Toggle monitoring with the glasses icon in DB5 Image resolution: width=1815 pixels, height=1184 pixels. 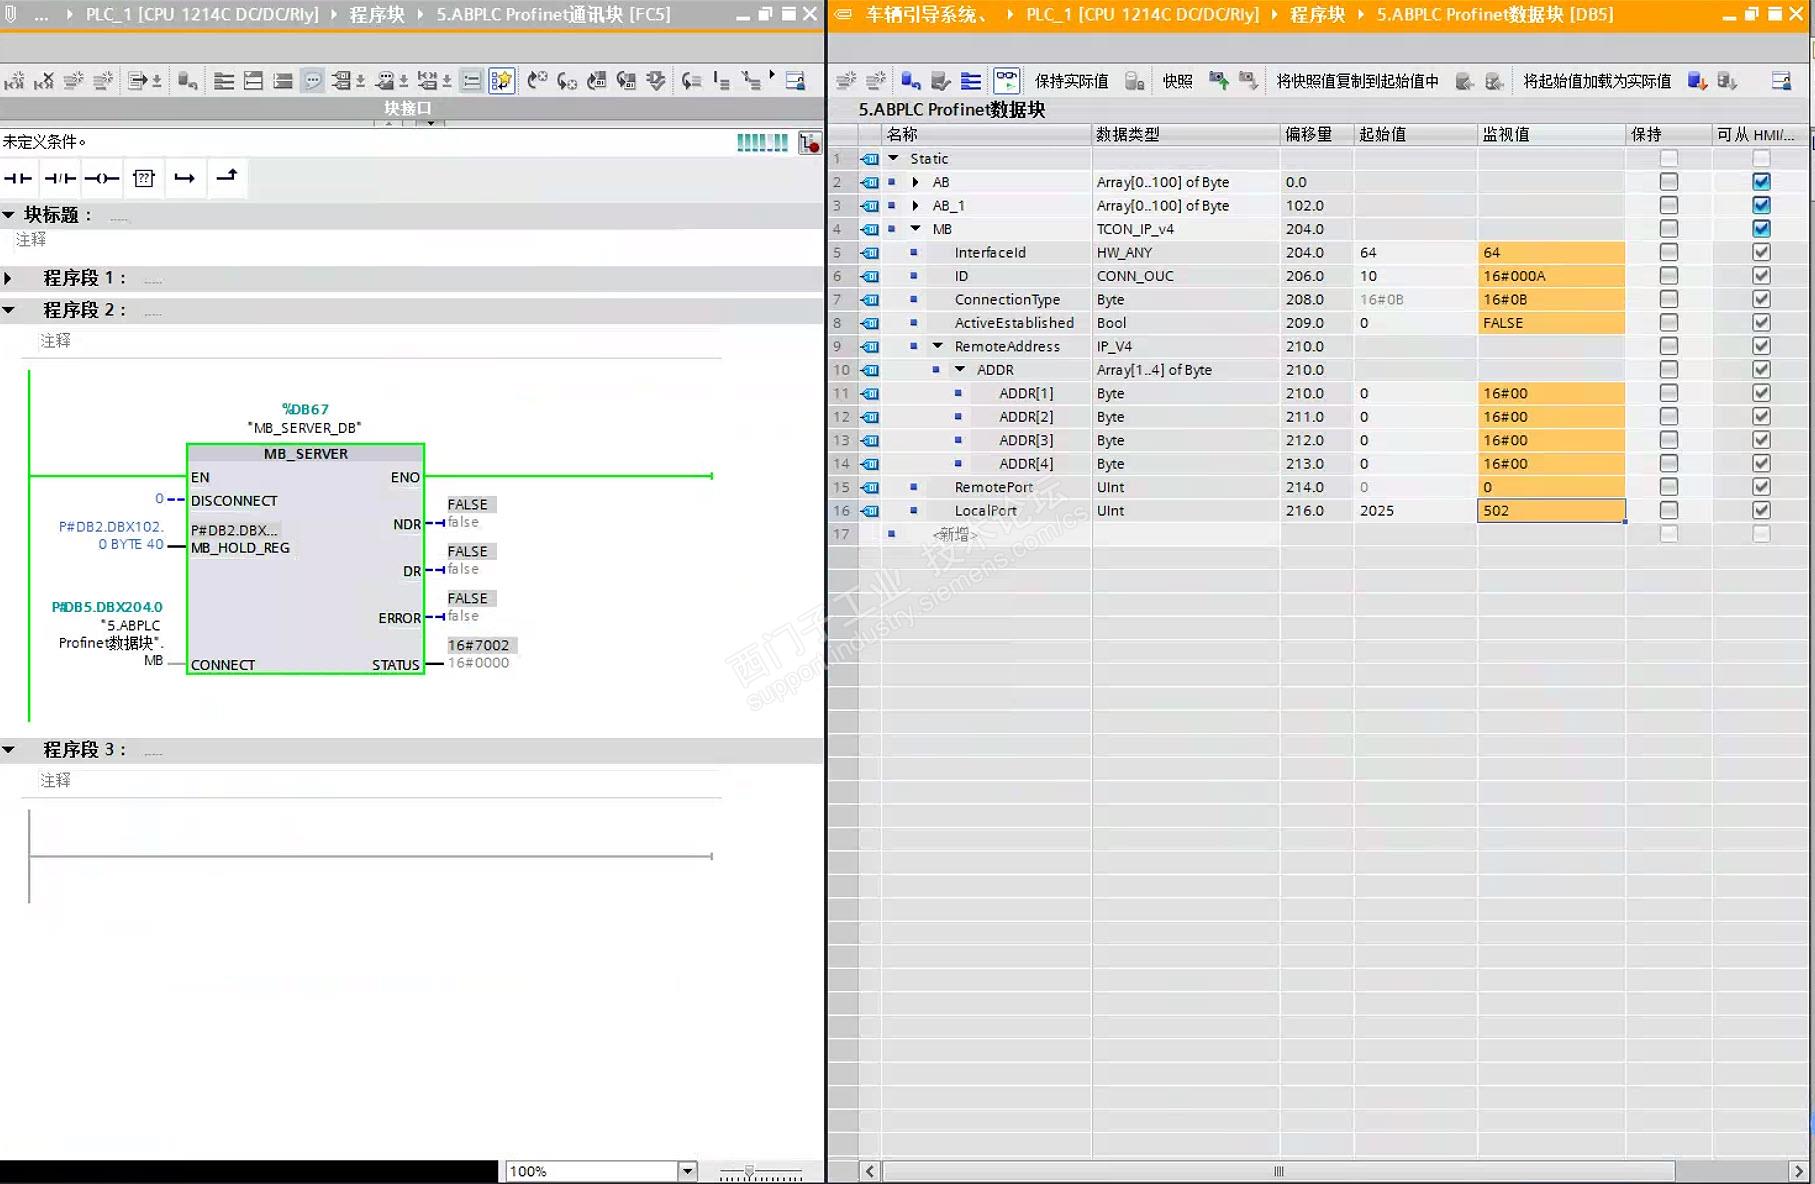pyautogui.click(x=1007, y=81)
